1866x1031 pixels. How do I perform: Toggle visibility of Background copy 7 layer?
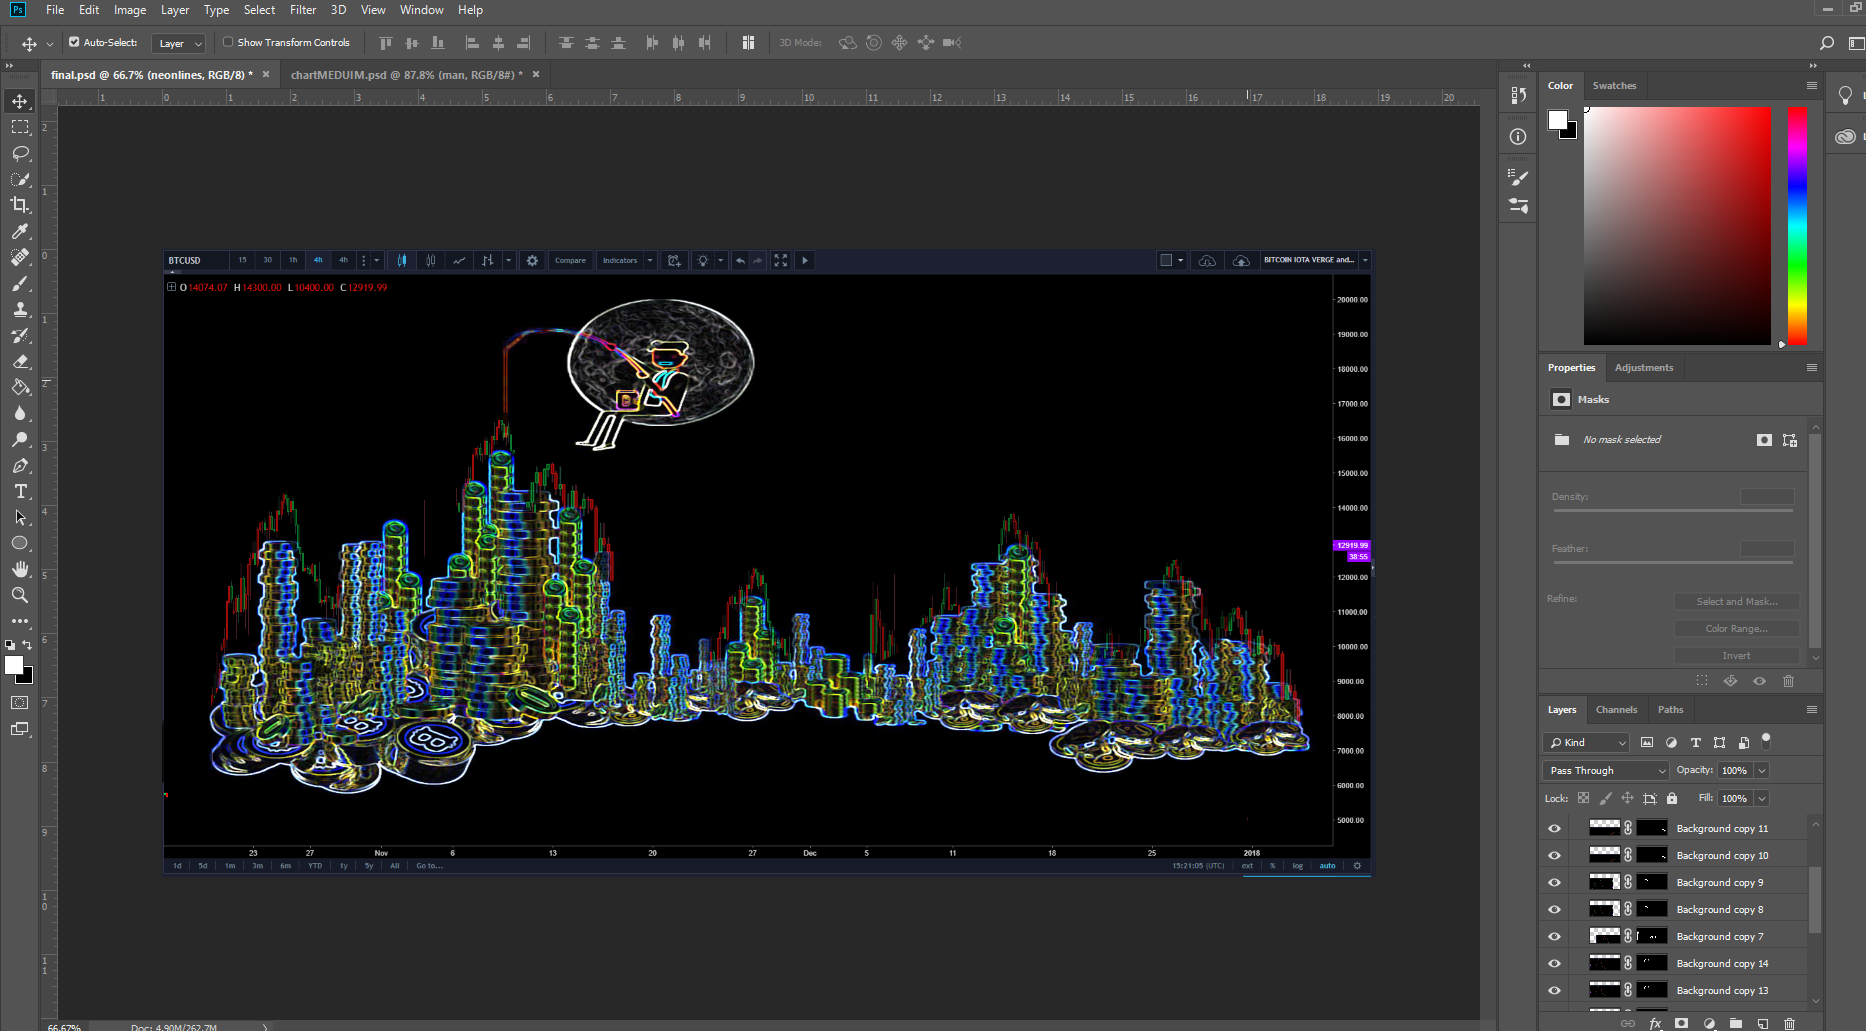[1554, 936]
